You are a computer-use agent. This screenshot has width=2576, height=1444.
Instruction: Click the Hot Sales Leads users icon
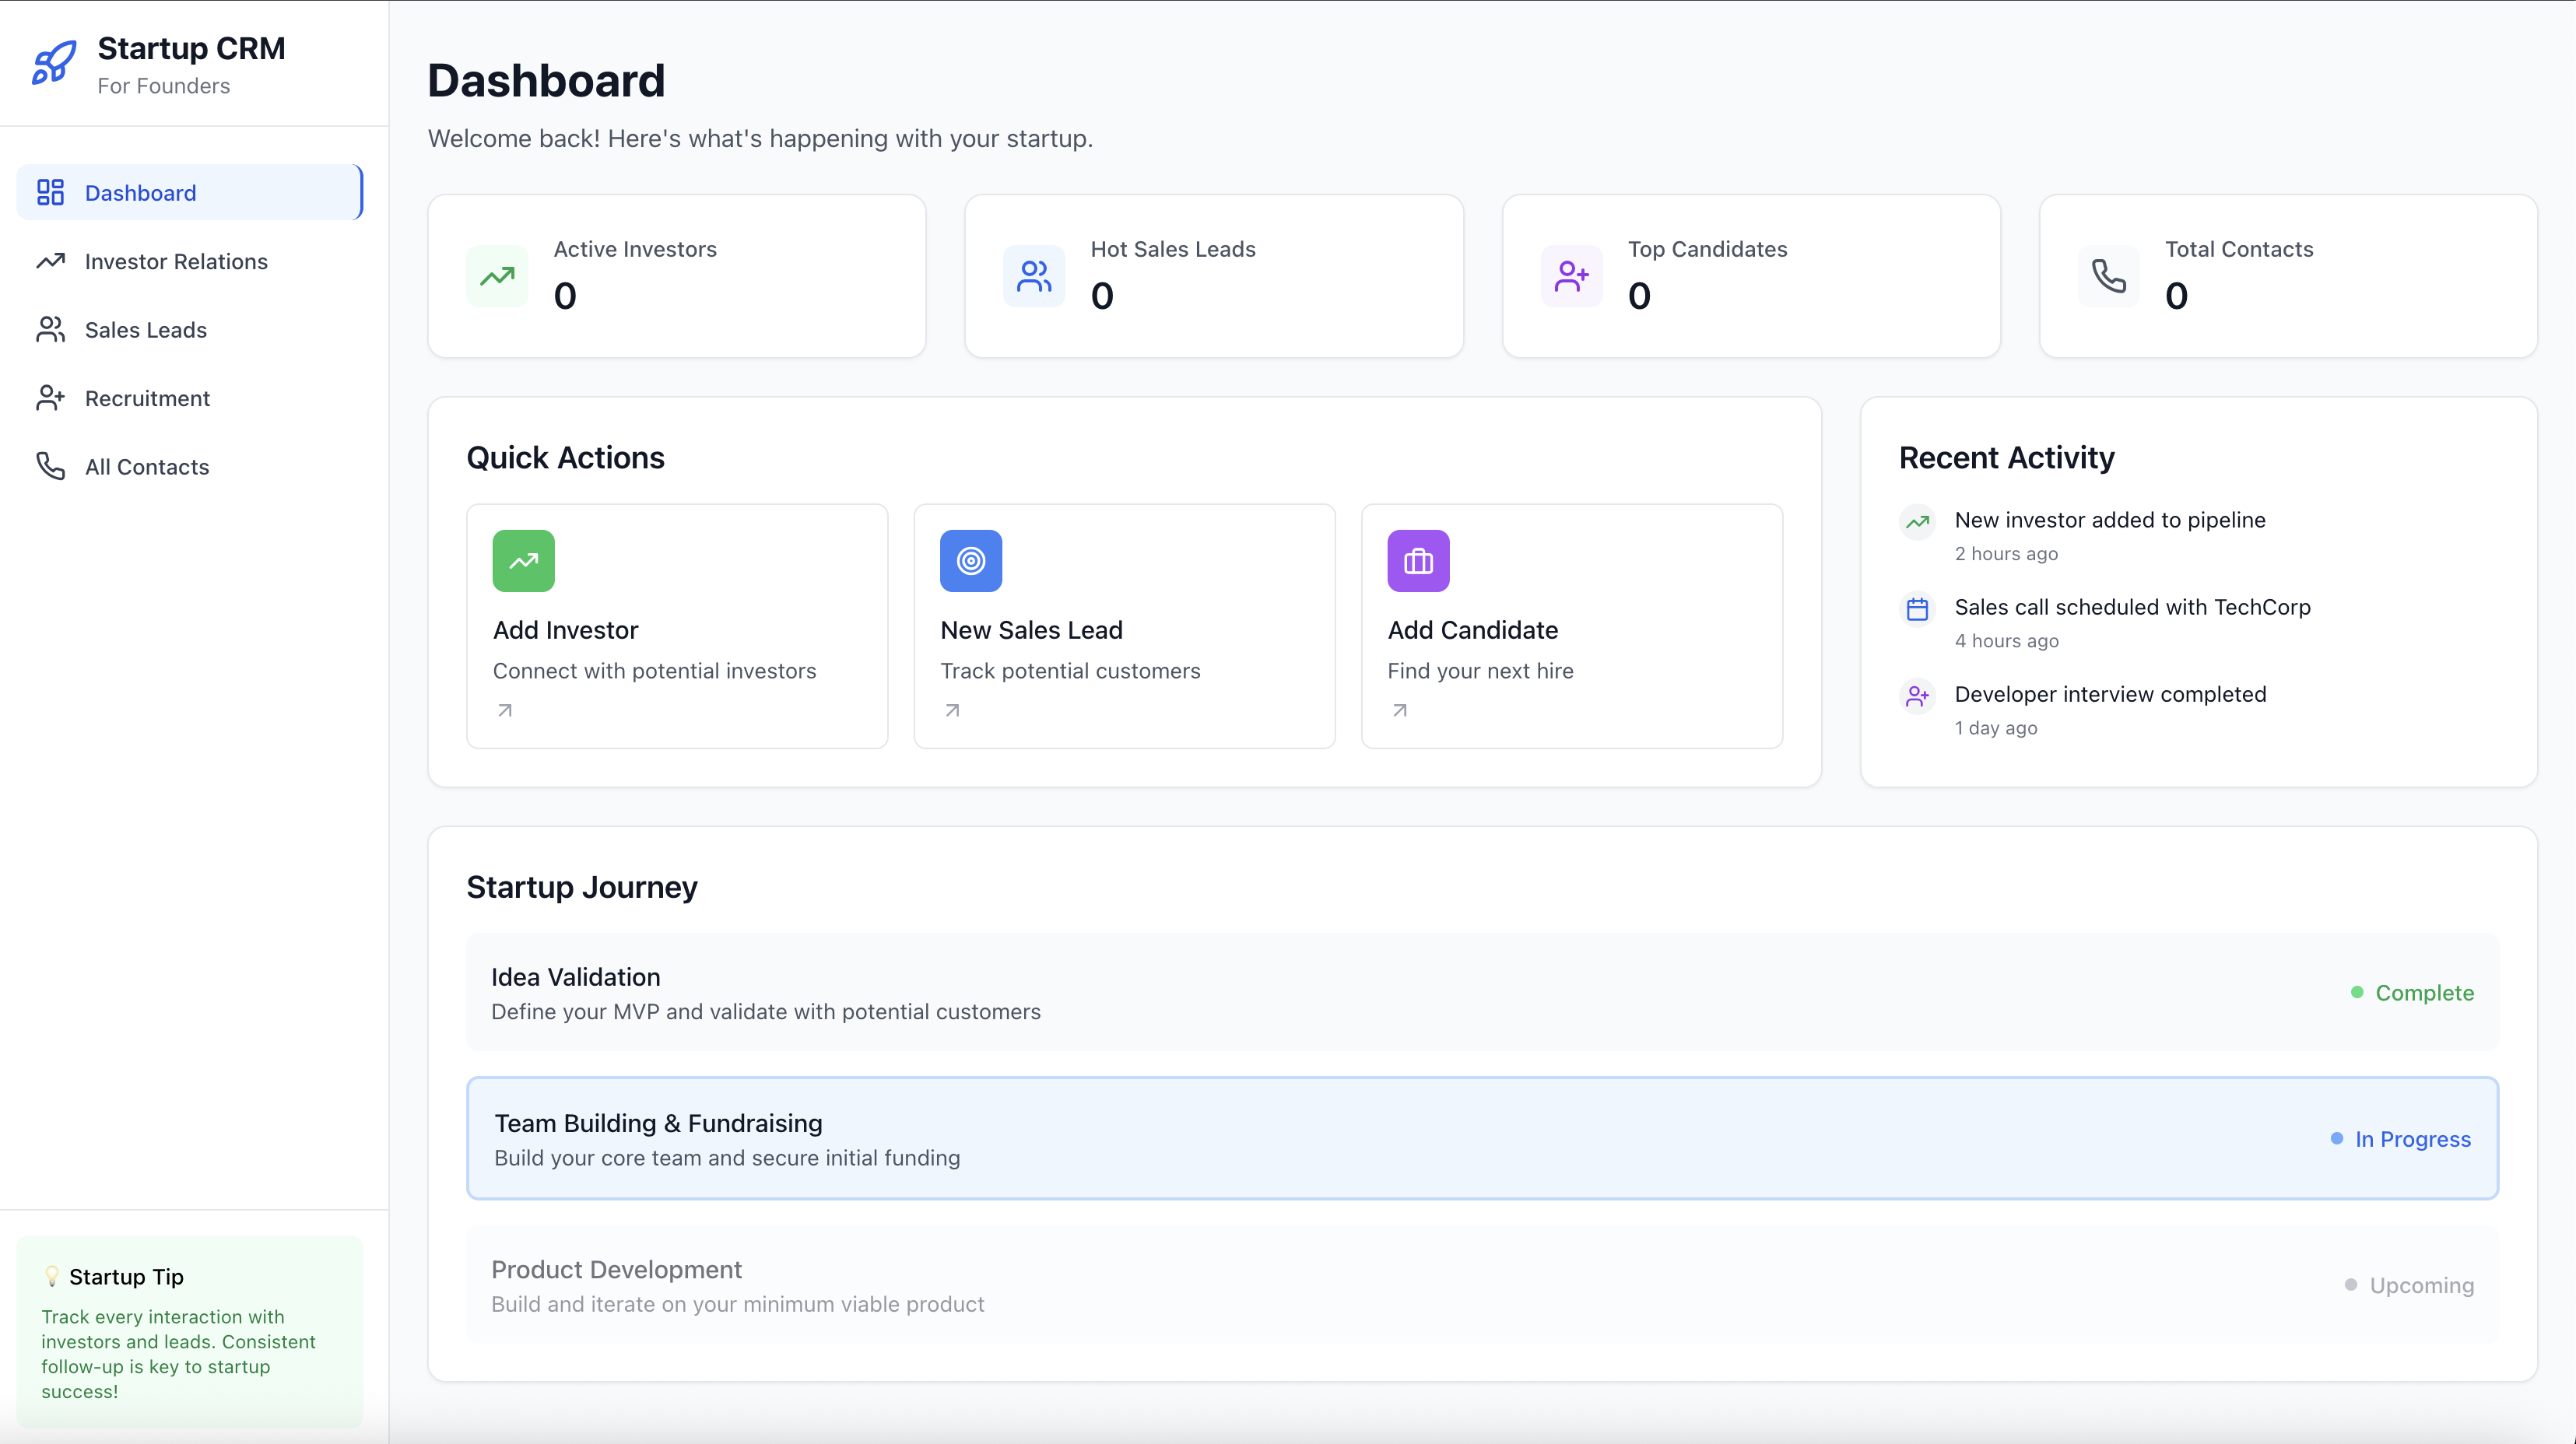point(1034,276)
